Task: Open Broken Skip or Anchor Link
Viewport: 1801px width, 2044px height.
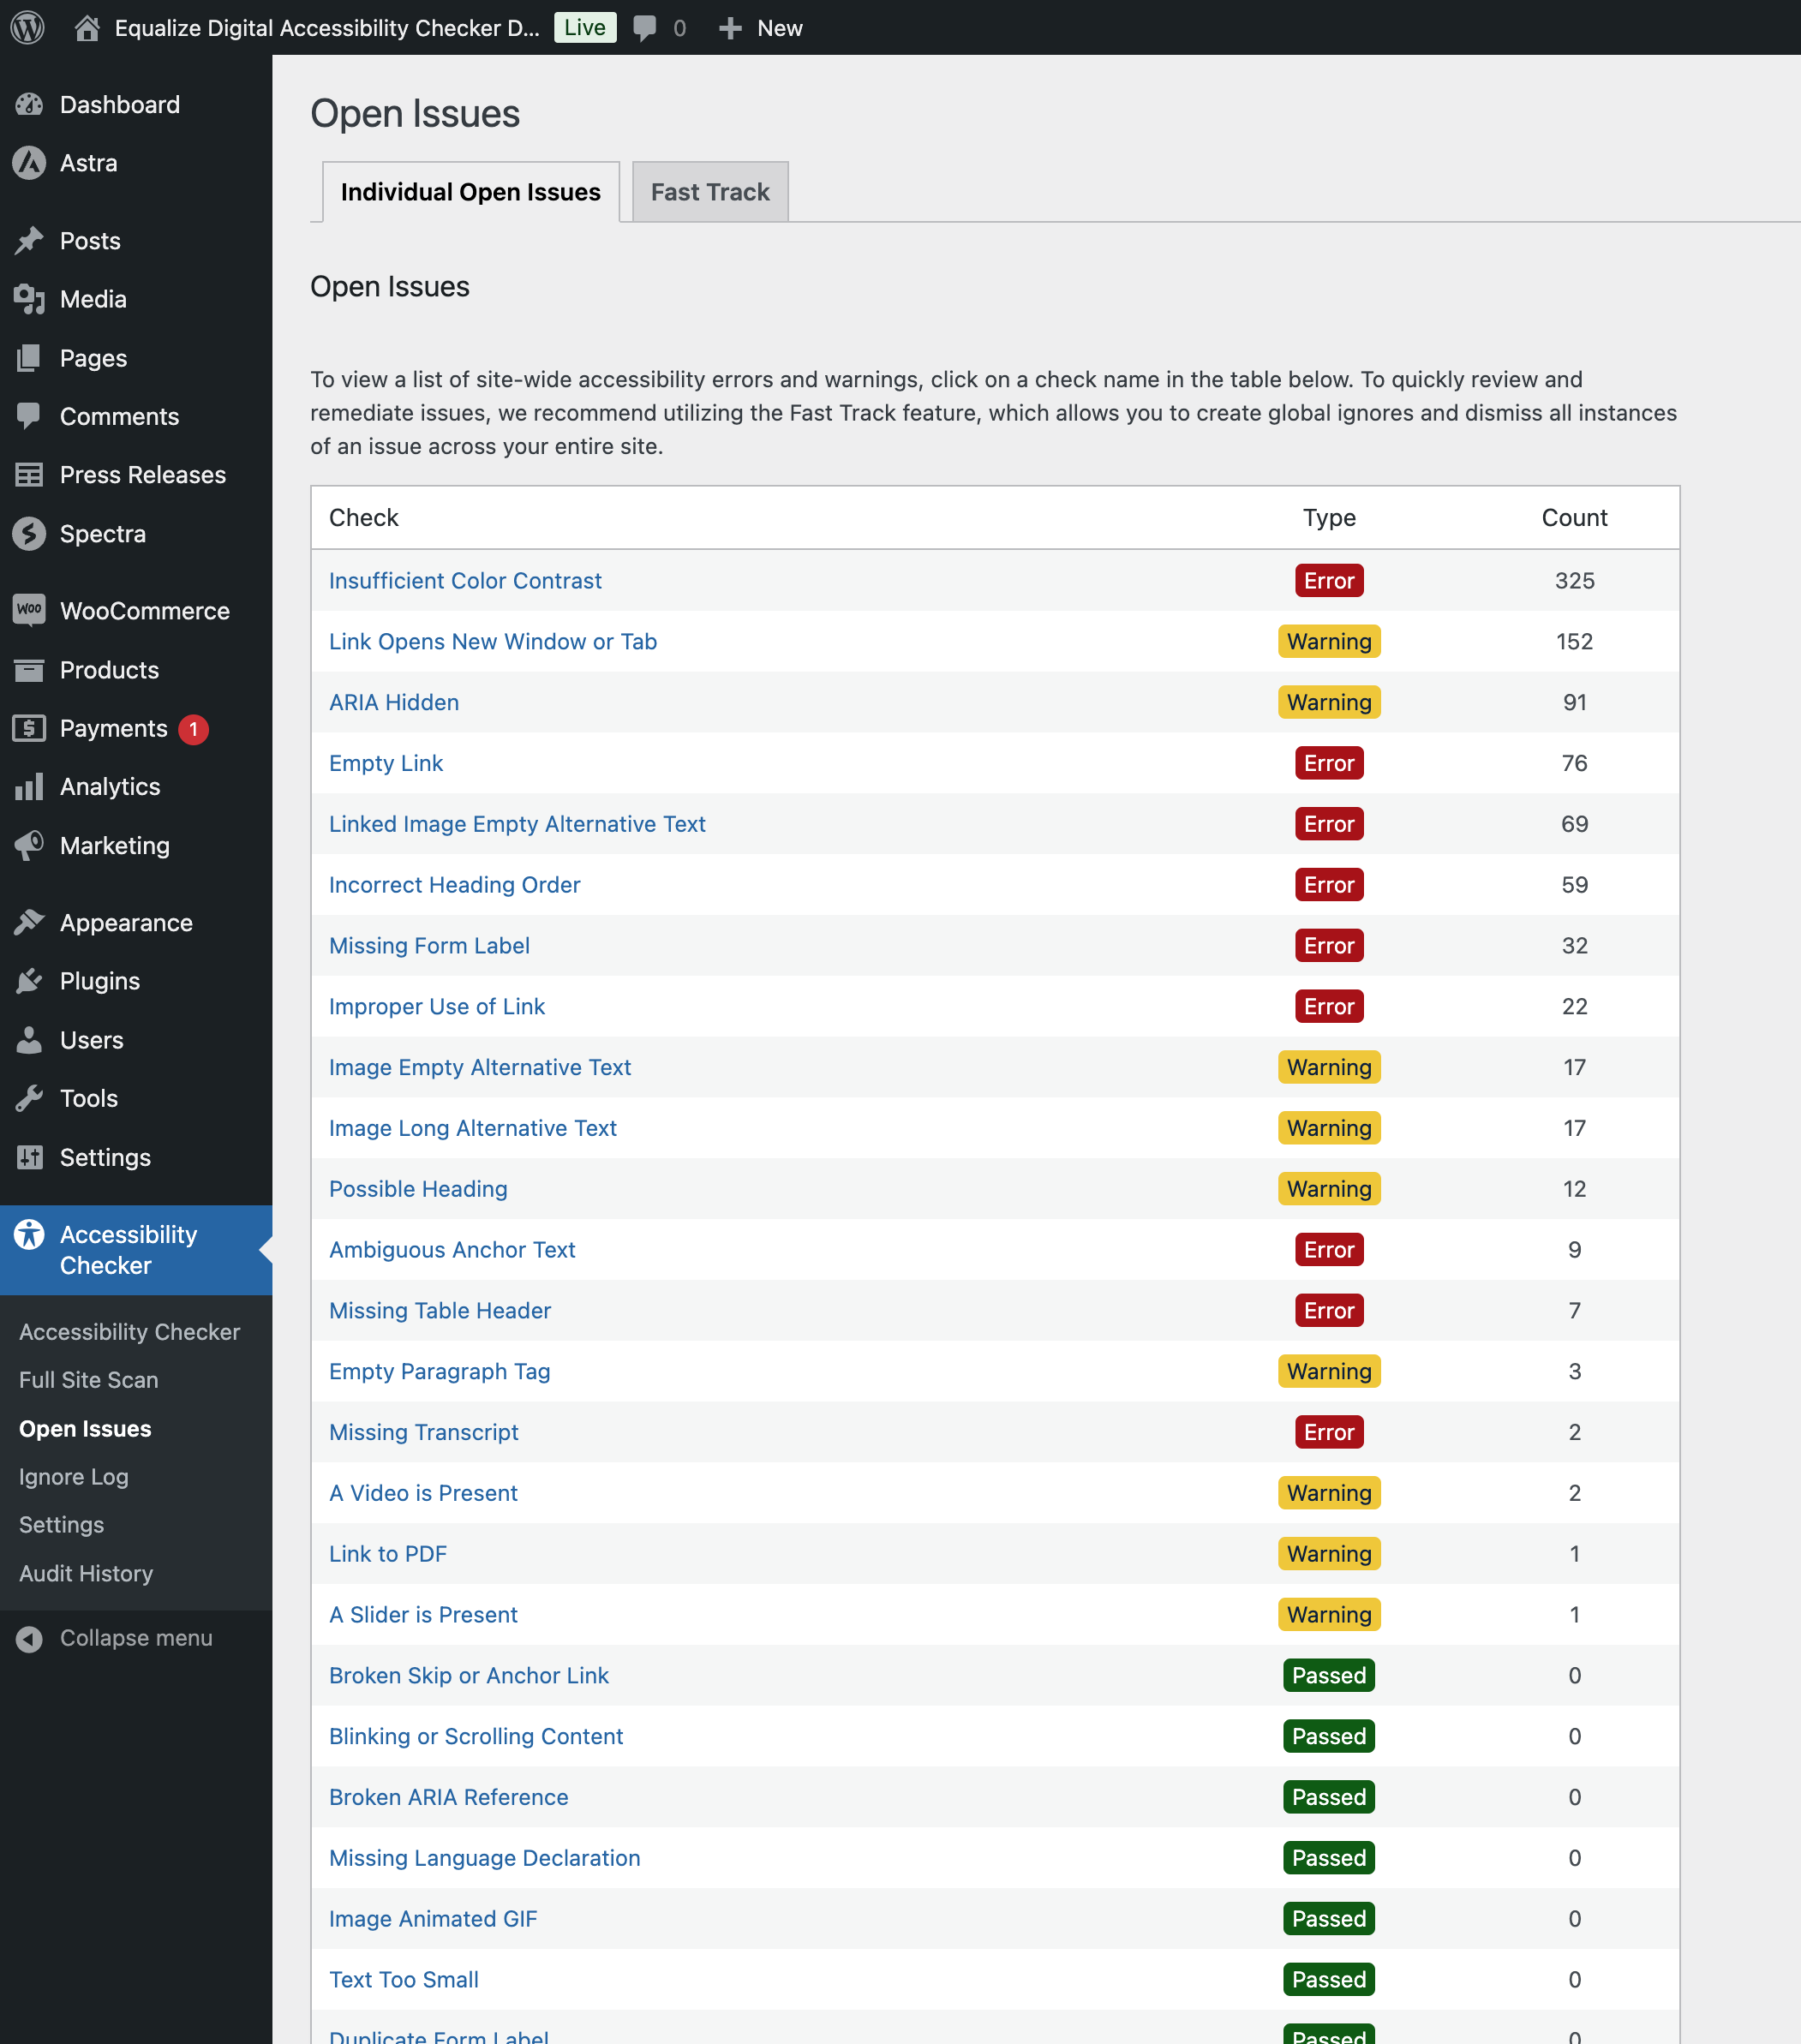Action: [469, 1676]
